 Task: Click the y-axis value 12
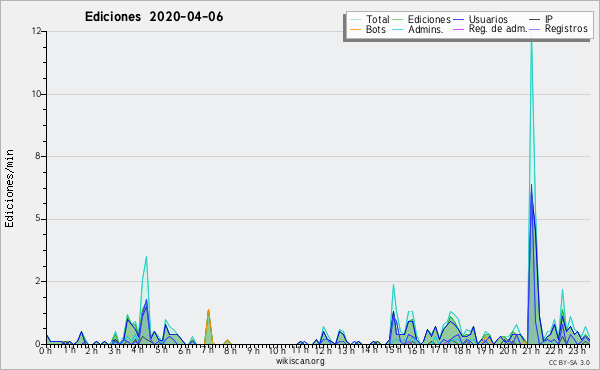click(36, 31)
